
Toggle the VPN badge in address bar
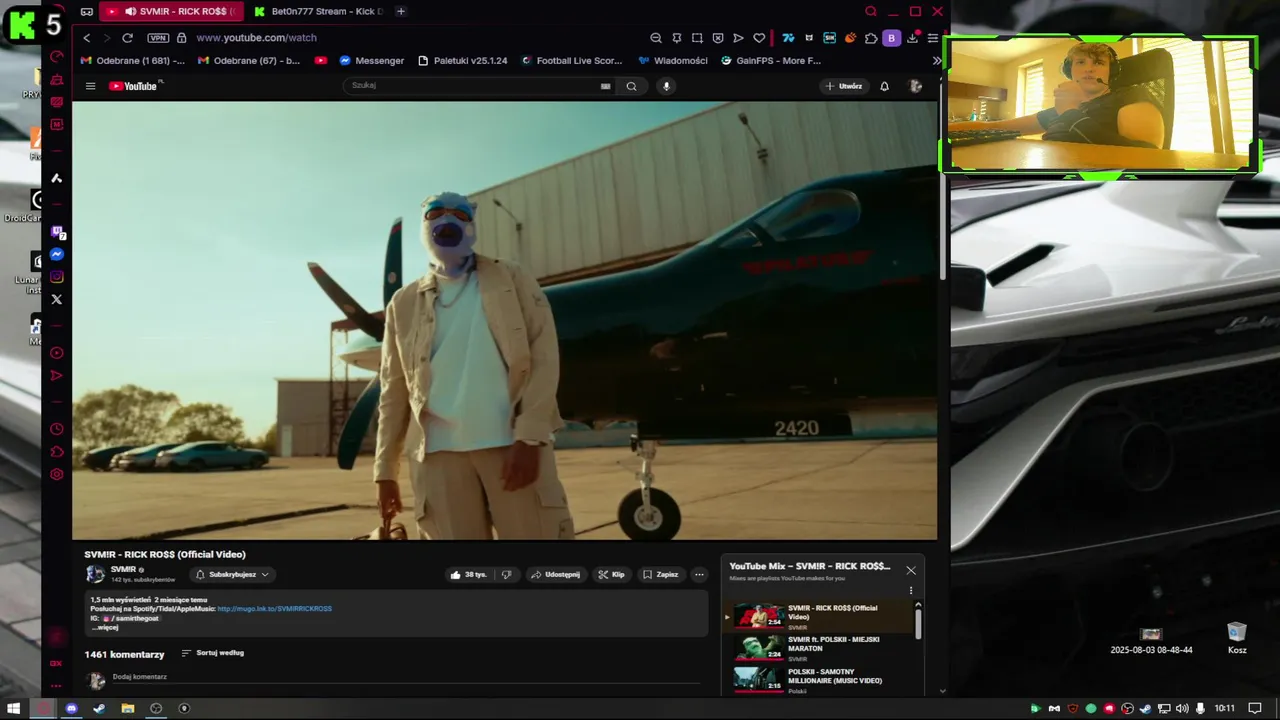coord(158,38)
